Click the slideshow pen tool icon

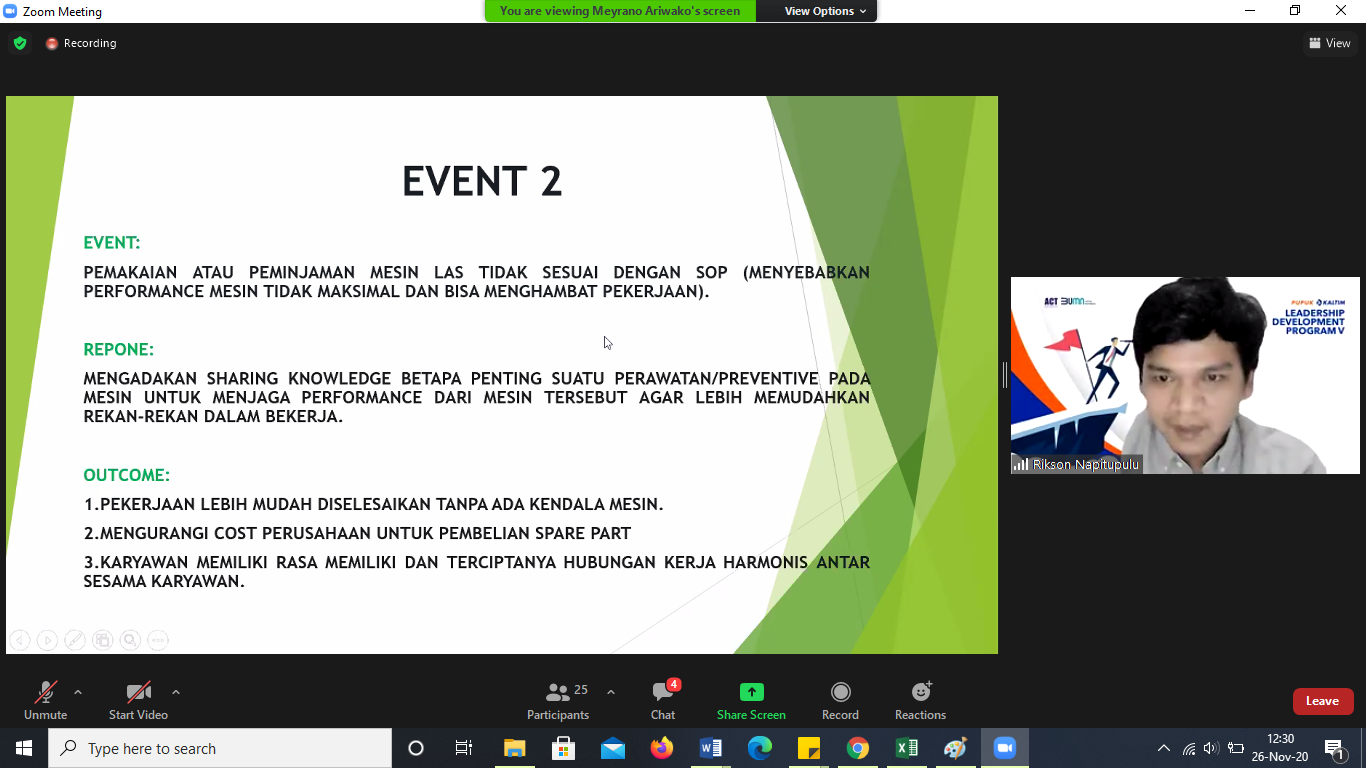coord(75,640)
